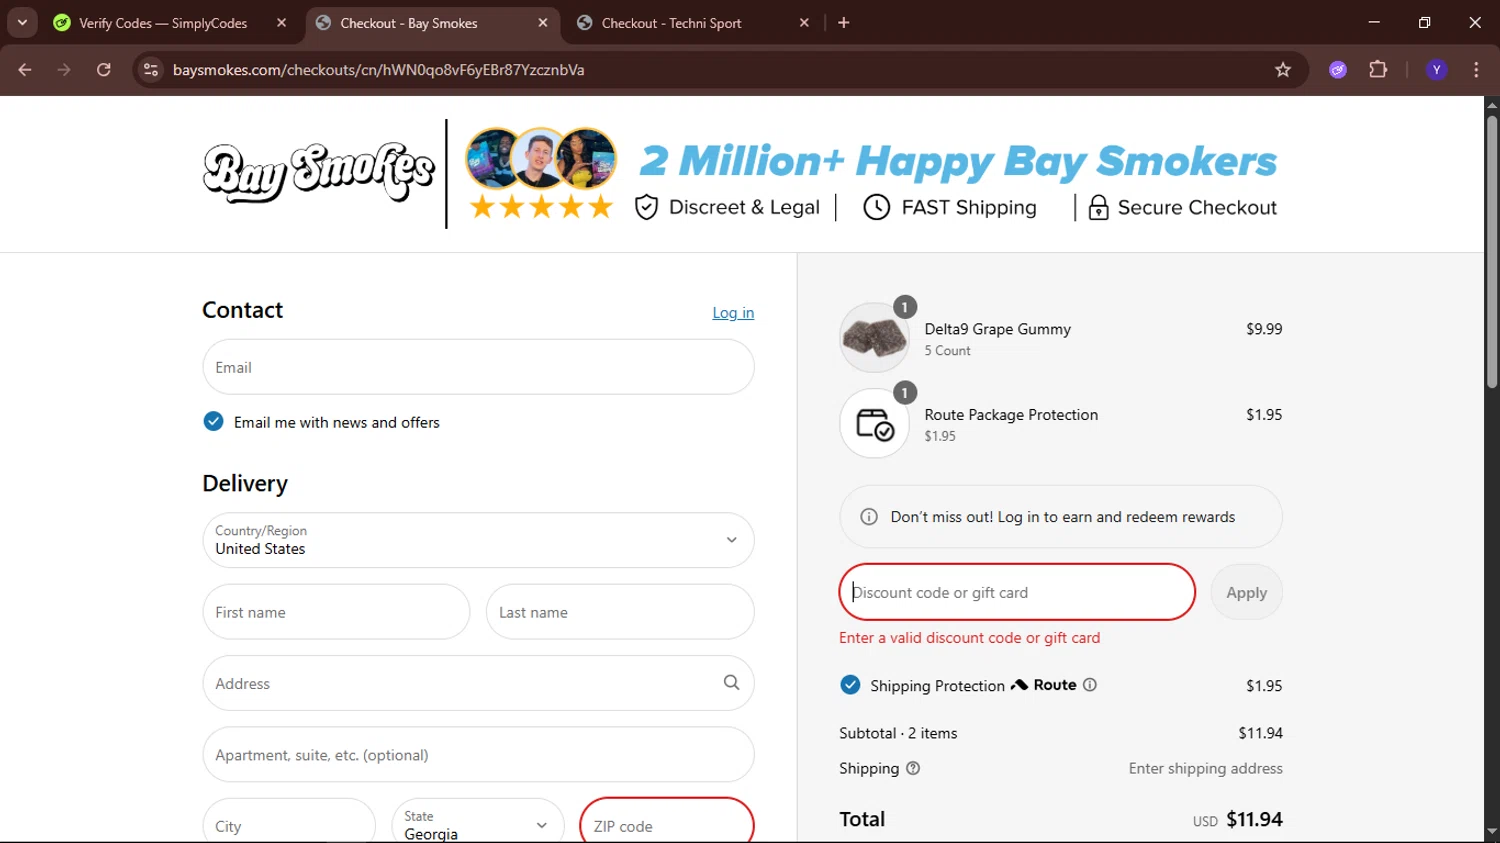
Task: Click the Route Package Protection product icon
Action: click(874, 424)
